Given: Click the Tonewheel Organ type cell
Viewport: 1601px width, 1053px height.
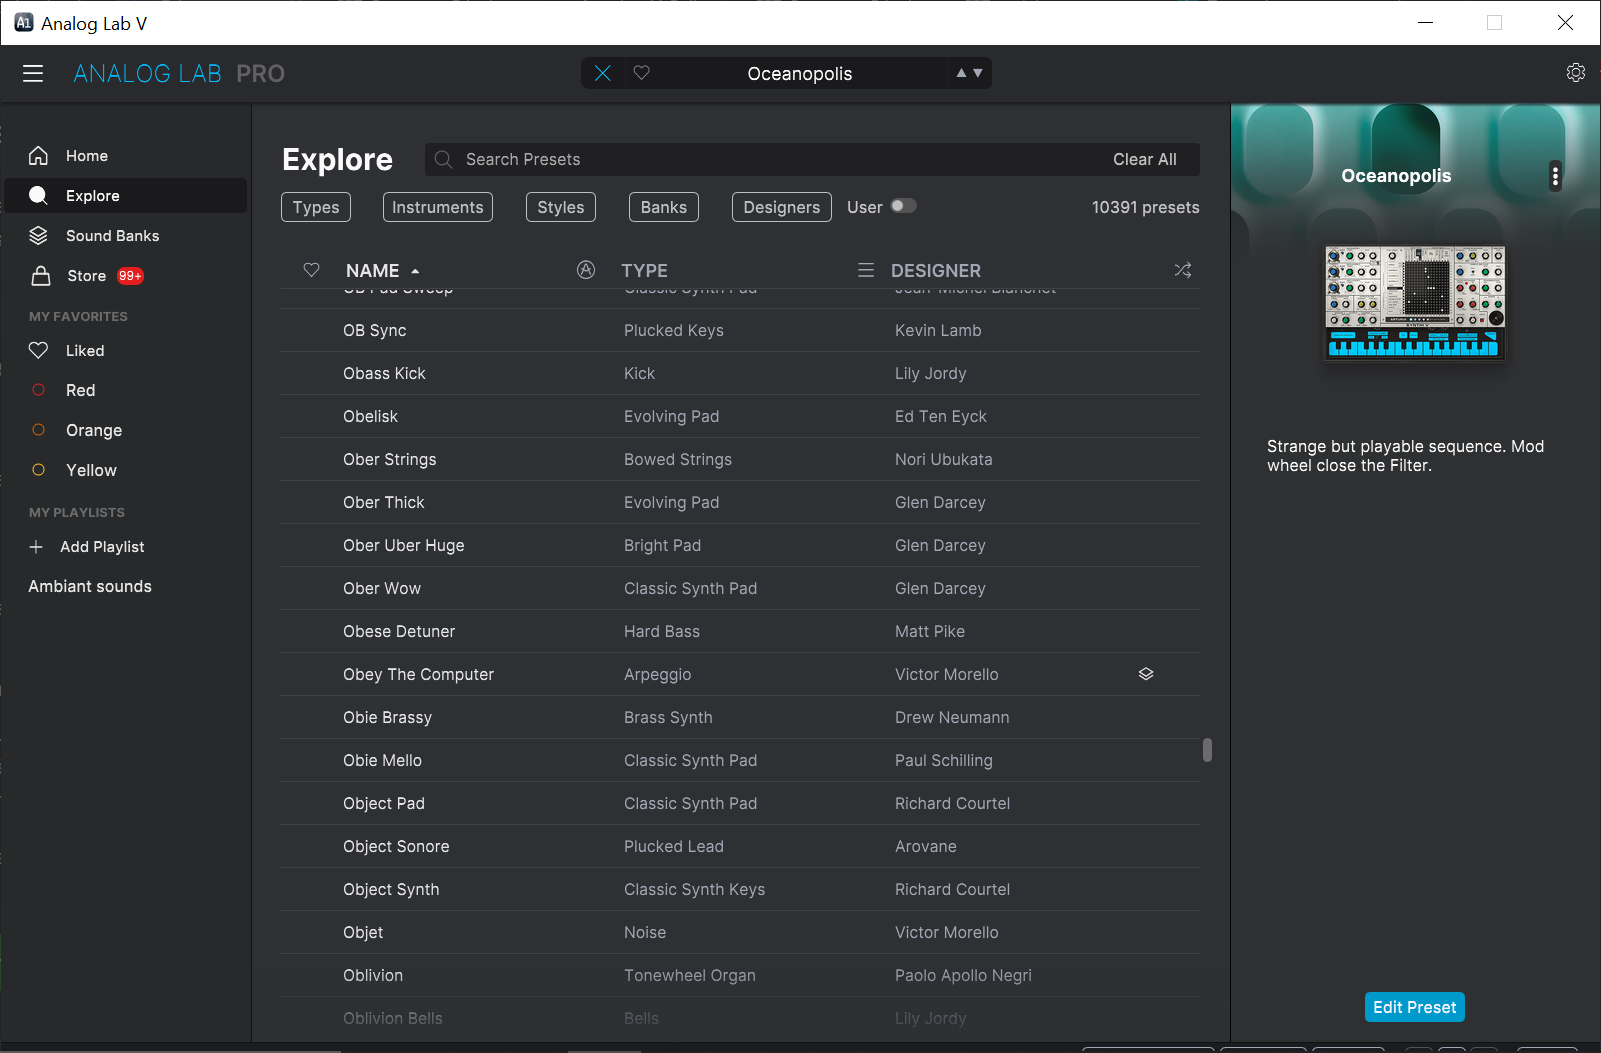Looking at the screenshot, I should coord(690,975).
